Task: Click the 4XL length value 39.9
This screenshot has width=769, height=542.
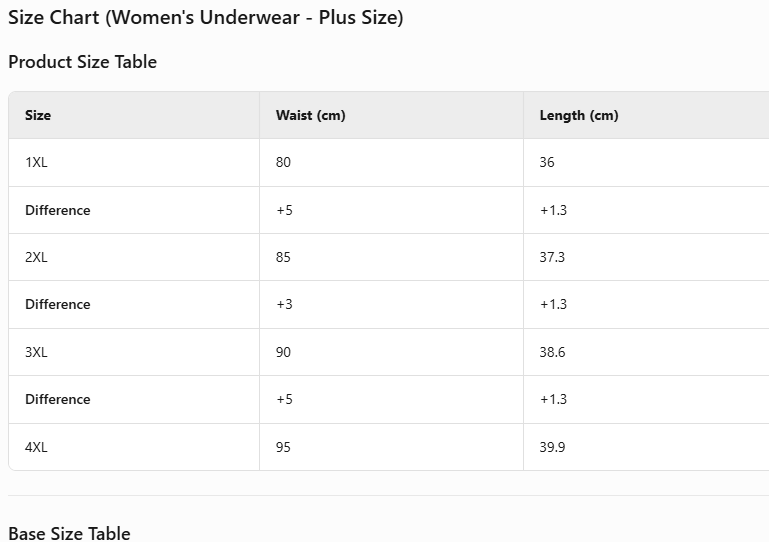Action: [552, 447]
